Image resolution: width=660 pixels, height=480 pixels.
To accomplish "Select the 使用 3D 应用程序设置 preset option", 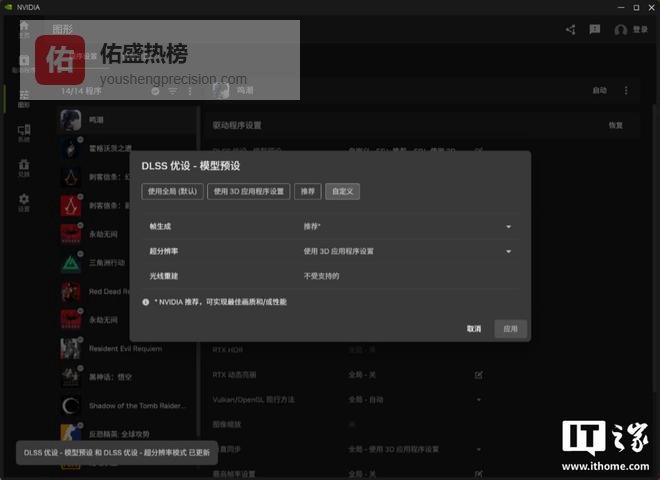I will 248,191.
